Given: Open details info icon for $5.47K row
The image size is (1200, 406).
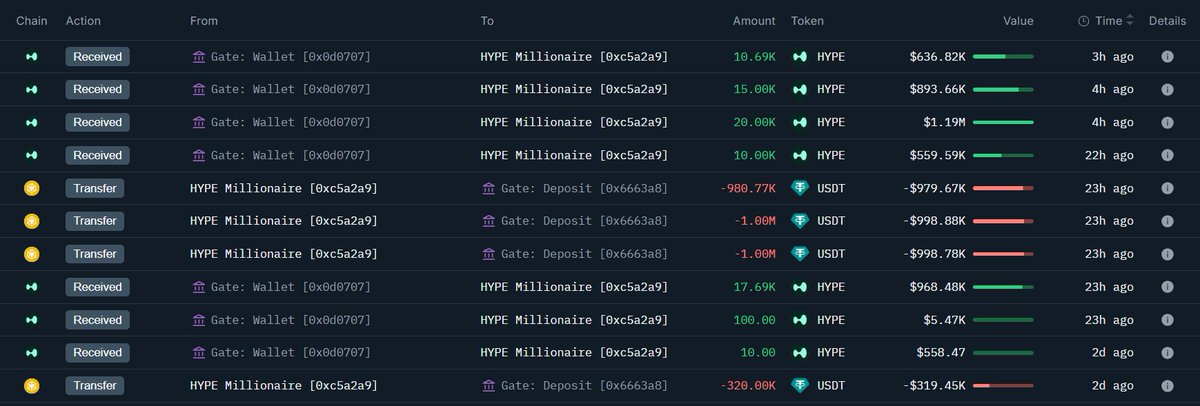Looking at the screenshot, I should pyautogui.click(x=1167, y=321).
